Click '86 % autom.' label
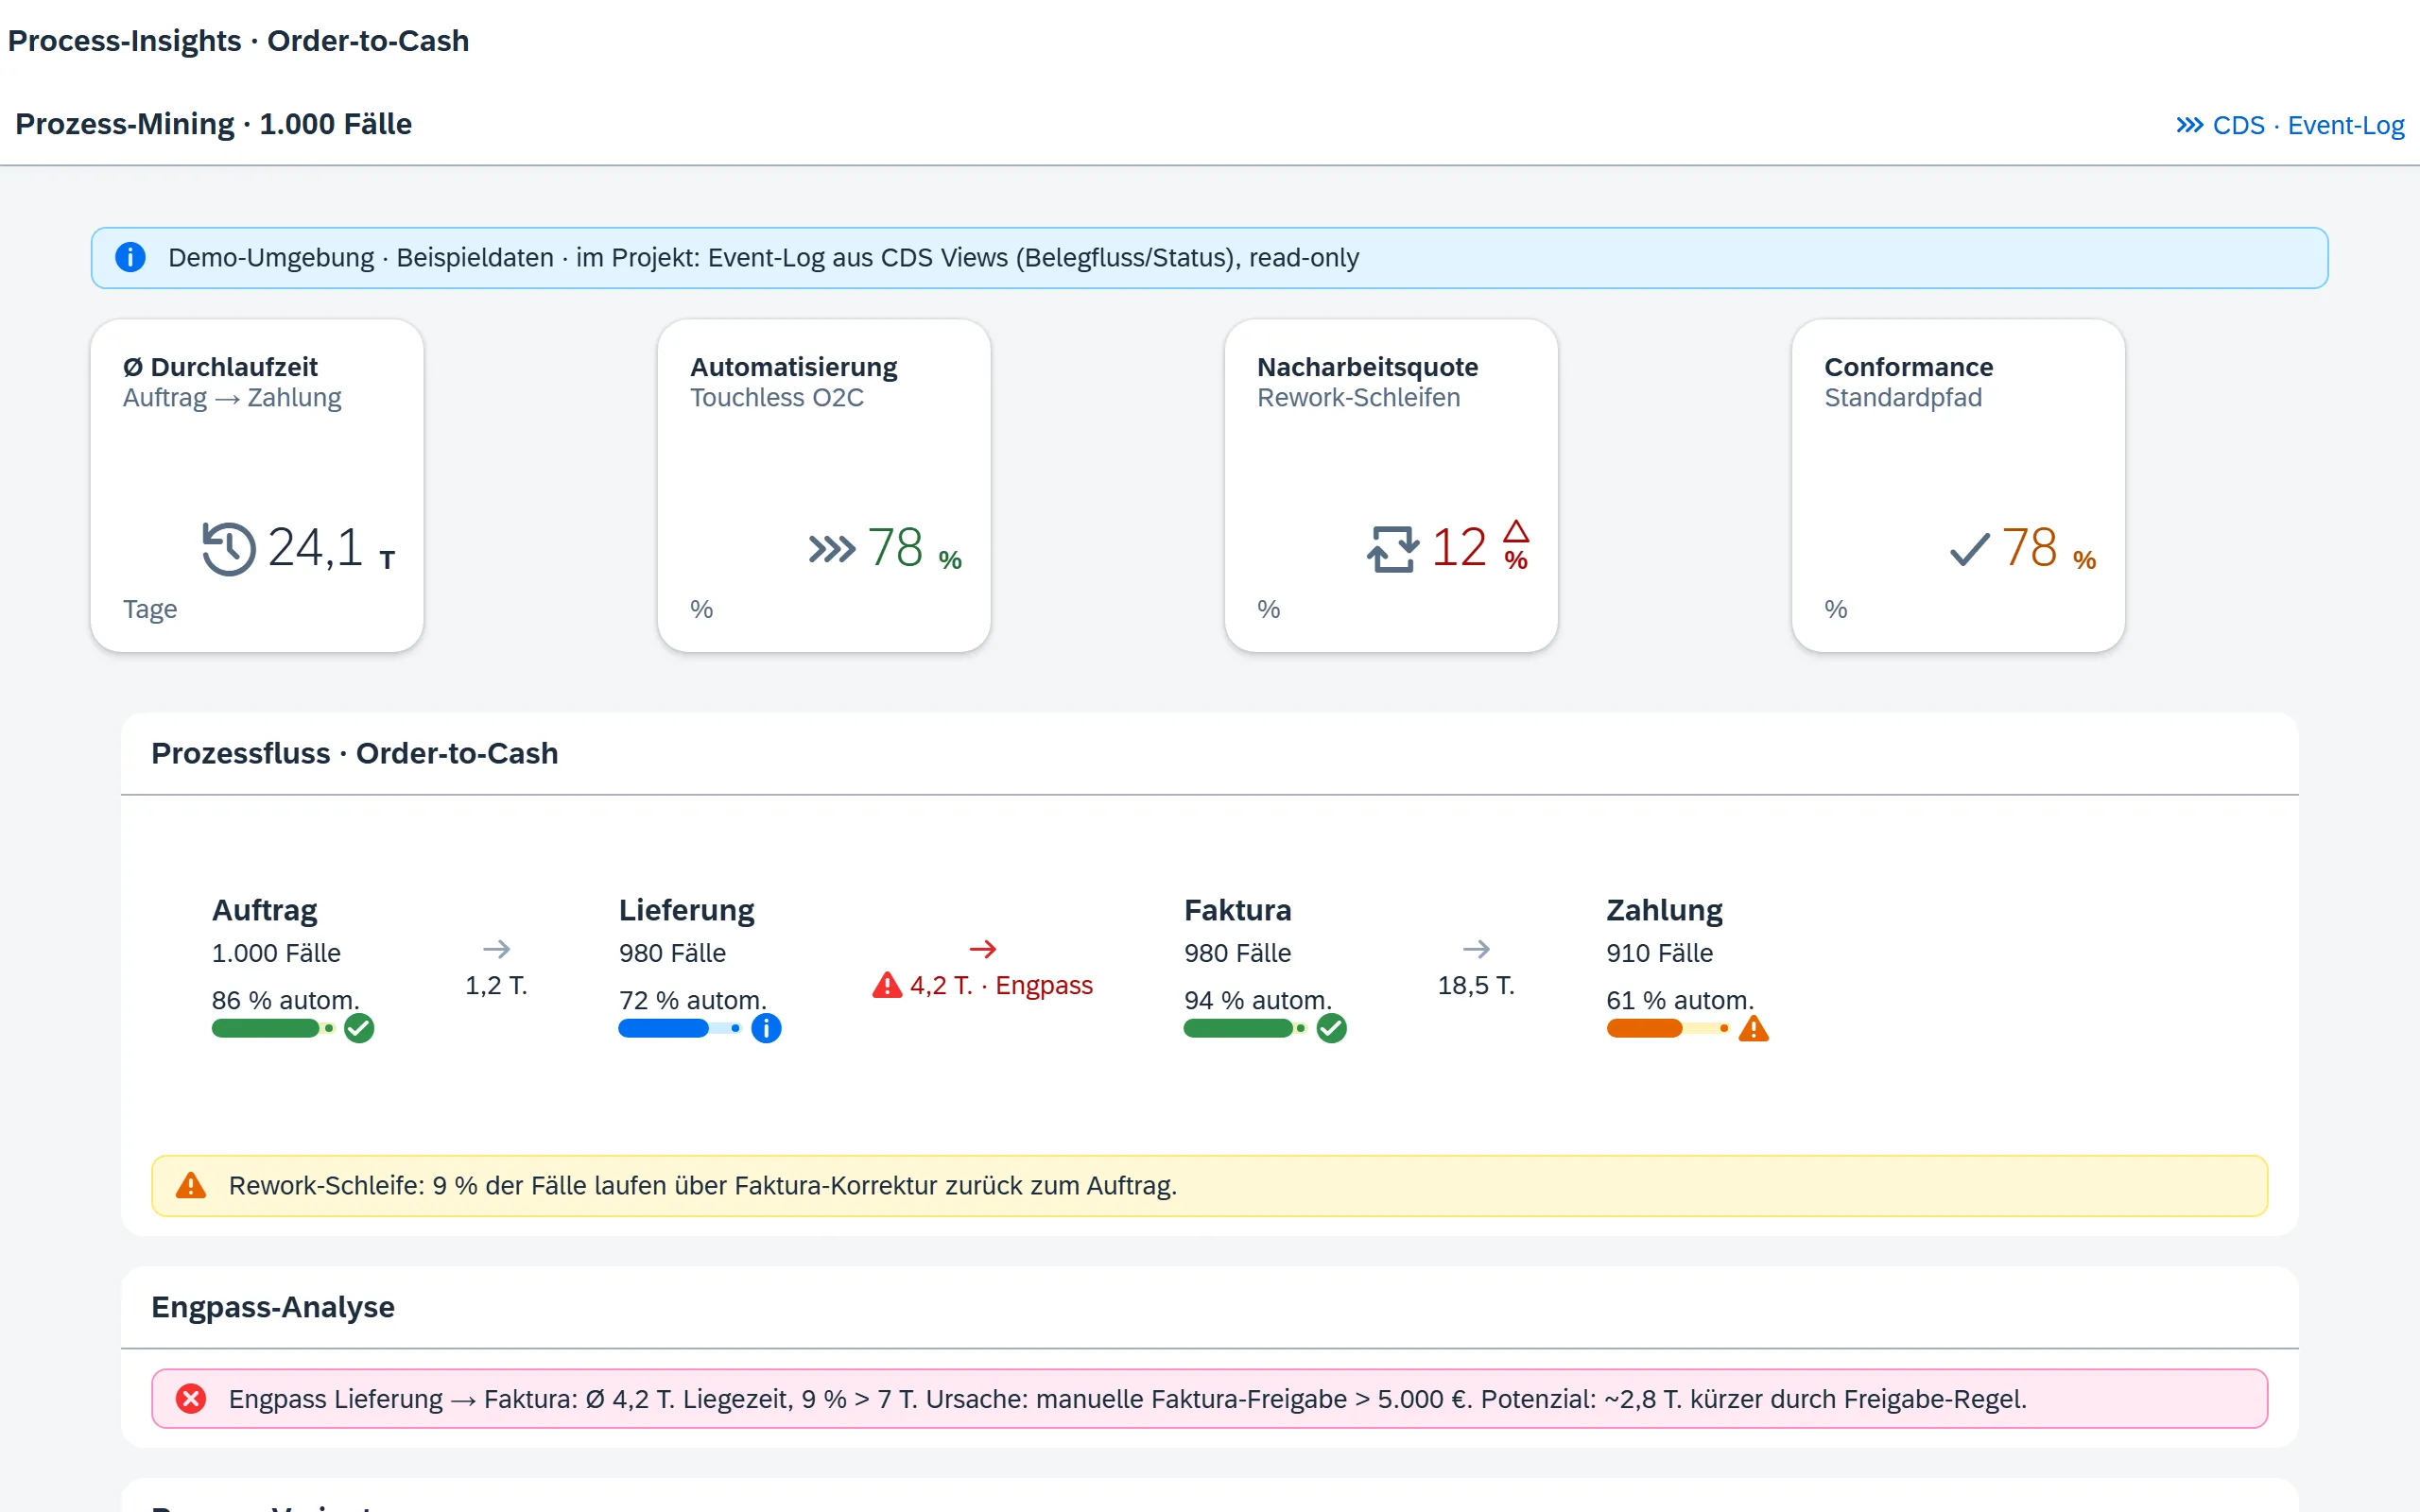Image resolution: width=2420 pixels, height=1512 pixels. (x=286, y=1000)
